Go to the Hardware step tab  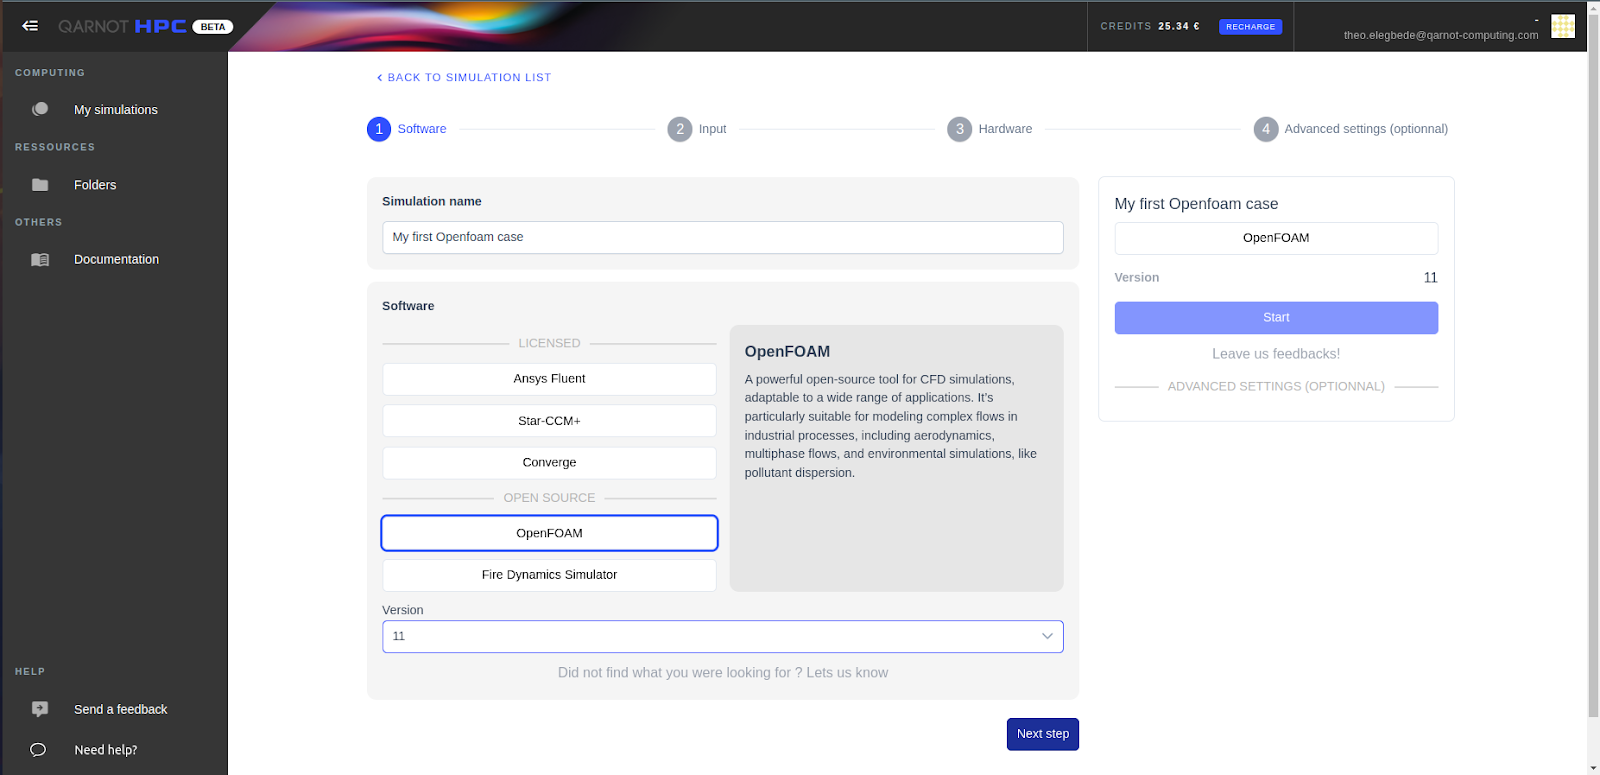coord(1005,129)
